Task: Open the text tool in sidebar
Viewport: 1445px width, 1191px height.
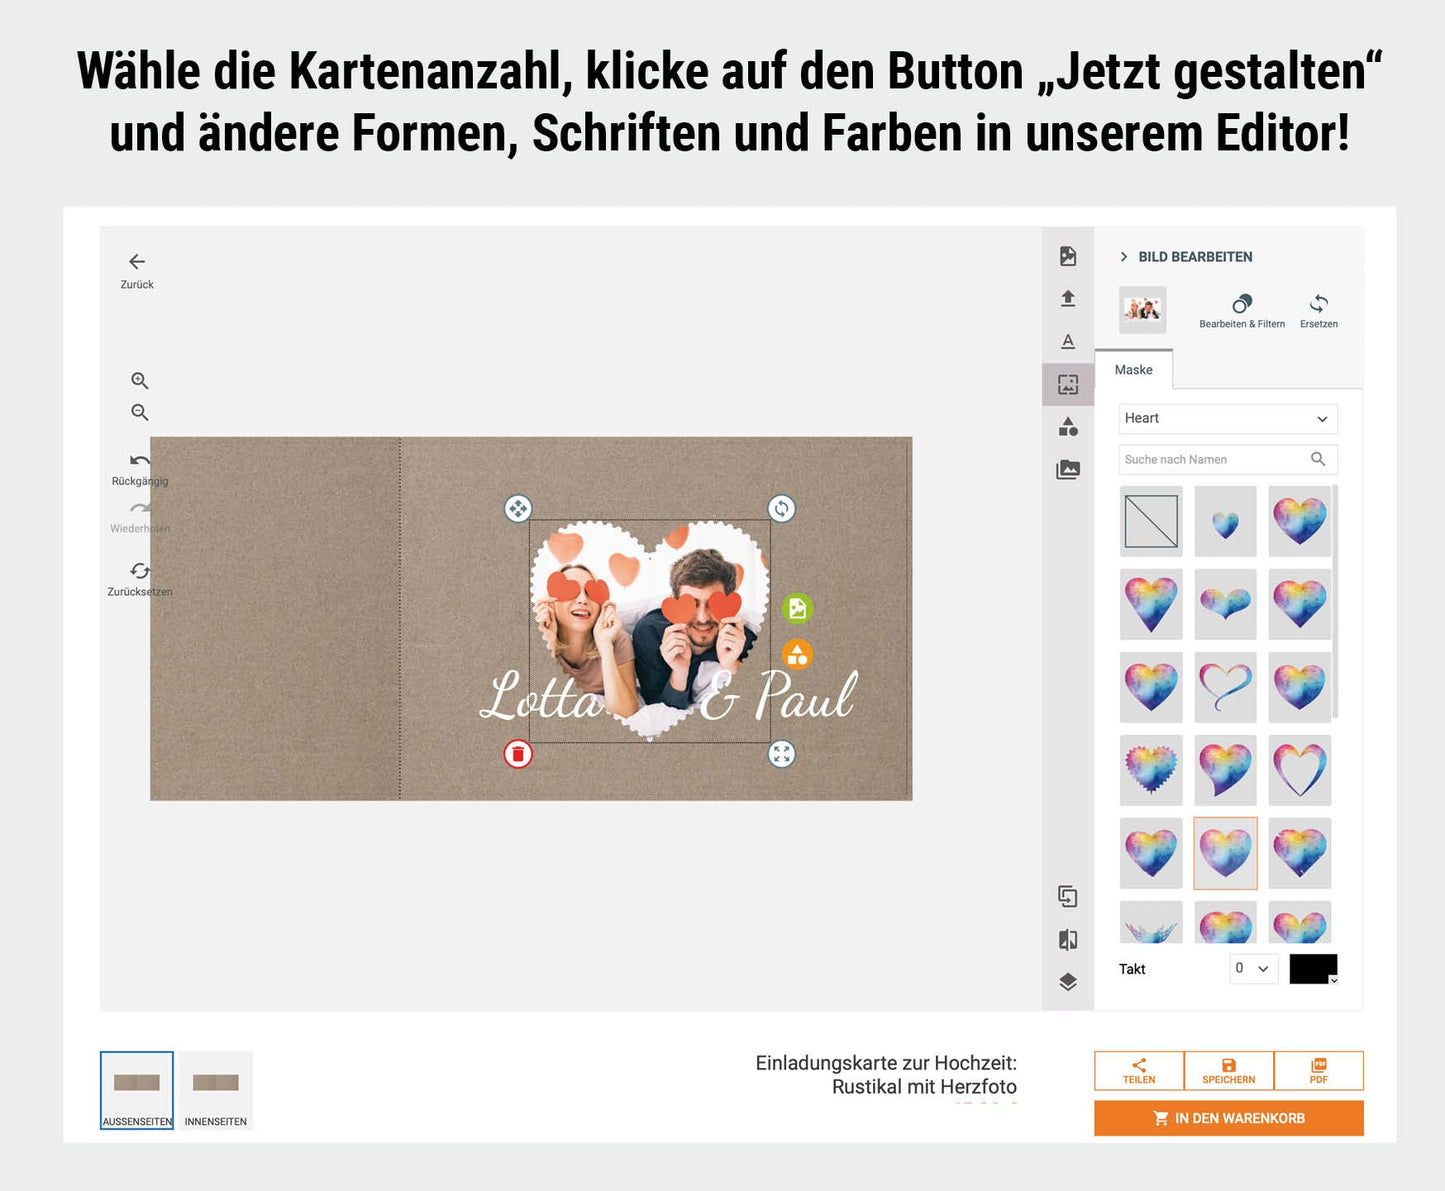Action: pos(1068,342)
